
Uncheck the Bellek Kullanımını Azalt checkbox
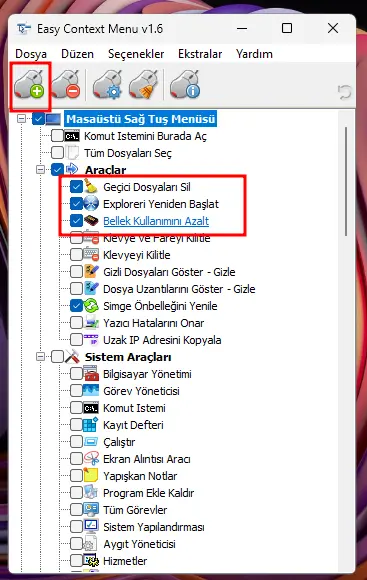click(x=76, y=221)
